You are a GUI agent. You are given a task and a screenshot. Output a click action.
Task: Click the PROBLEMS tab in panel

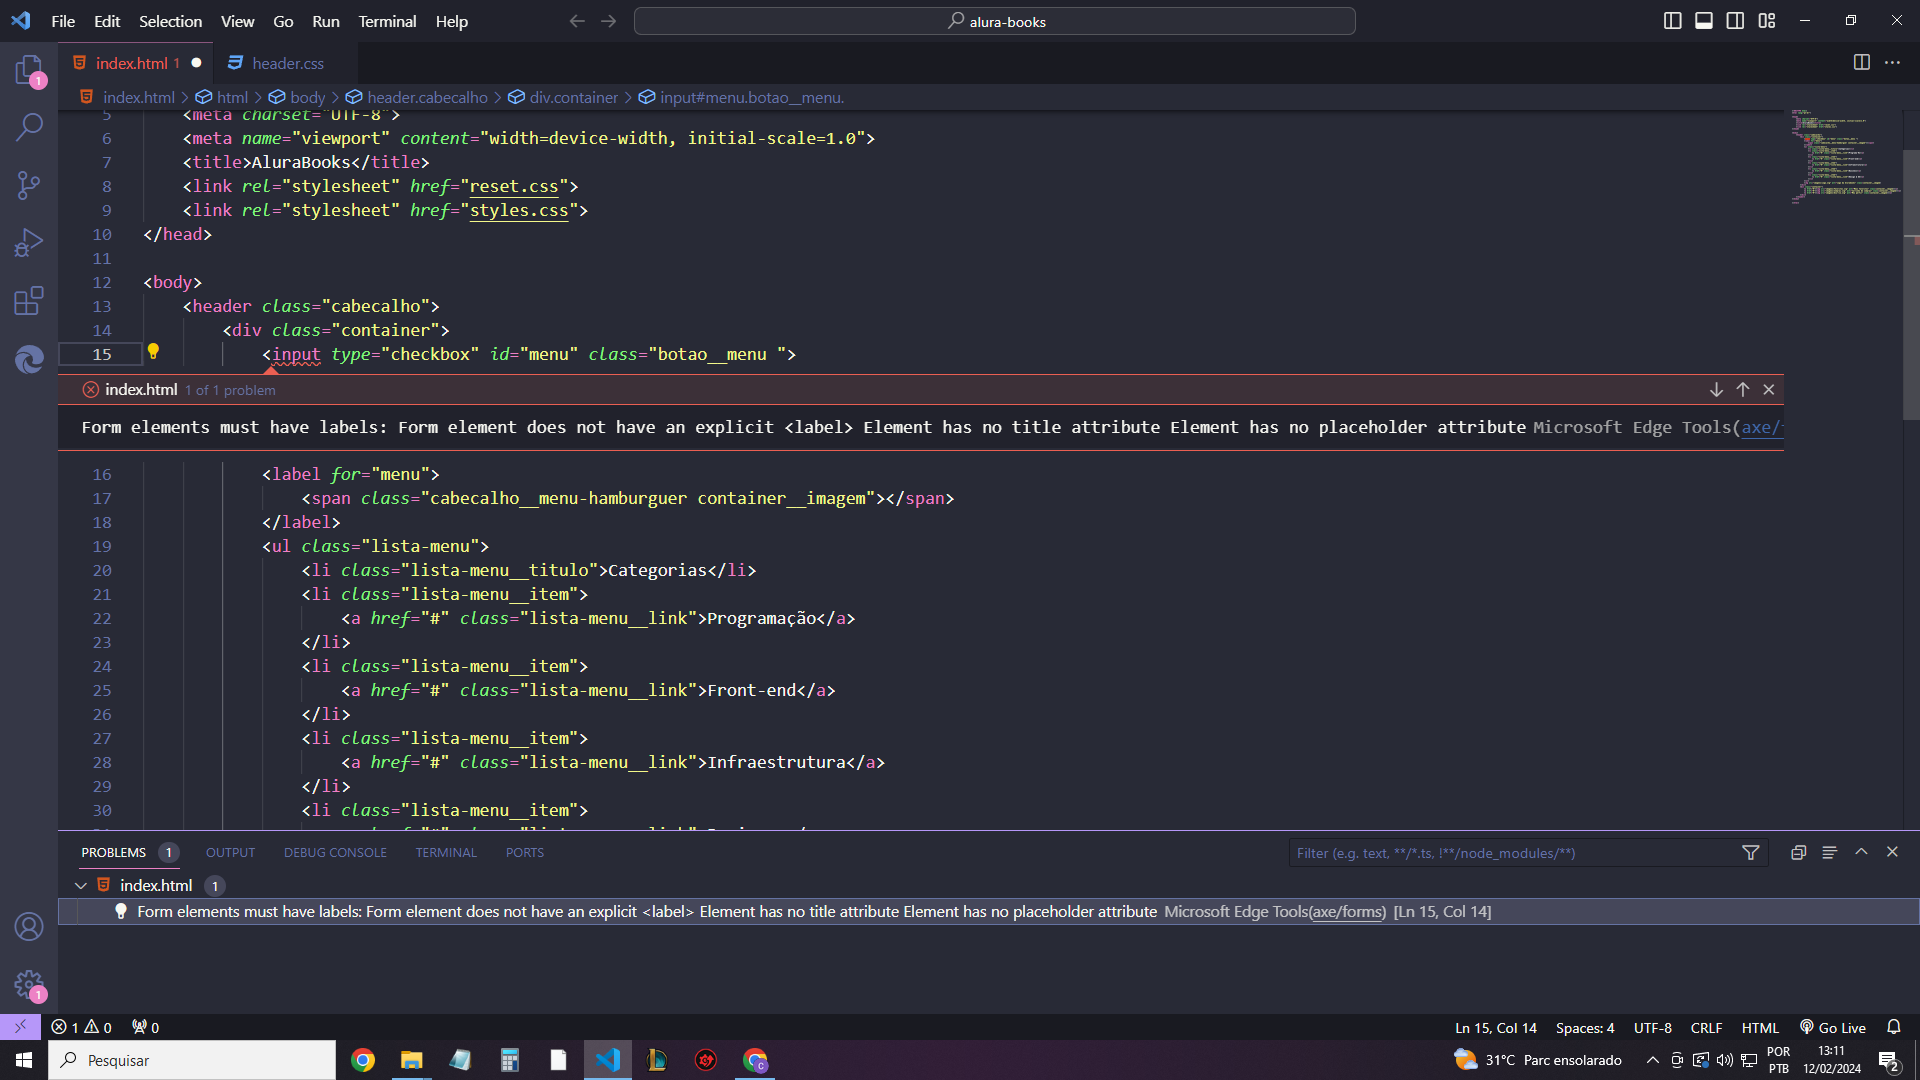(113, 852)
